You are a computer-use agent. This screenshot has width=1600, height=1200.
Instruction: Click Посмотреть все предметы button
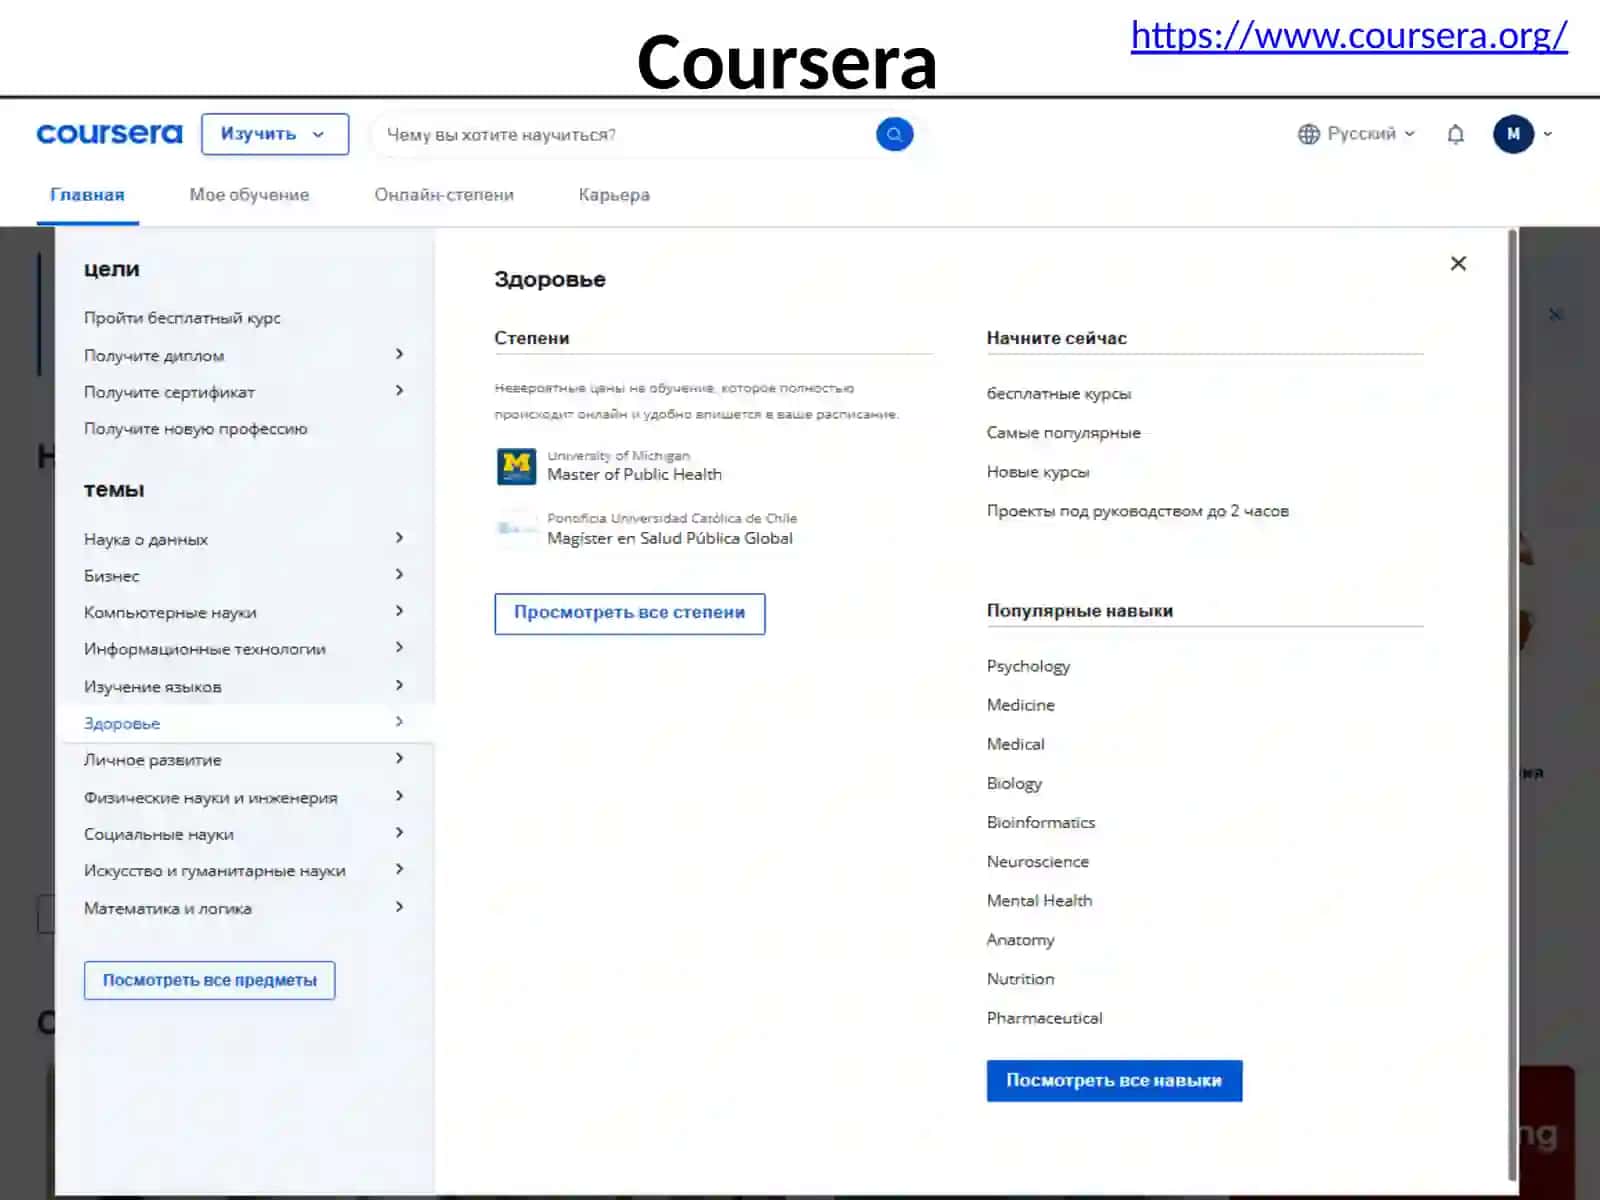[x=209, y=980]
